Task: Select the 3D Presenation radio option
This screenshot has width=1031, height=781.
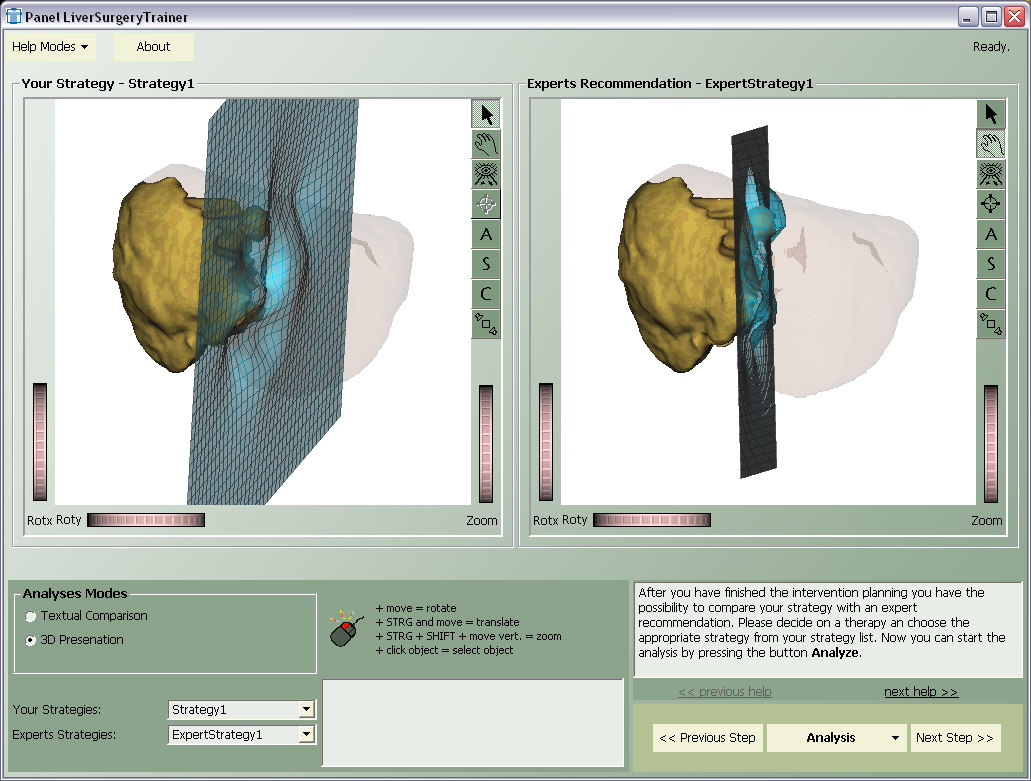Action: point(31,640)
